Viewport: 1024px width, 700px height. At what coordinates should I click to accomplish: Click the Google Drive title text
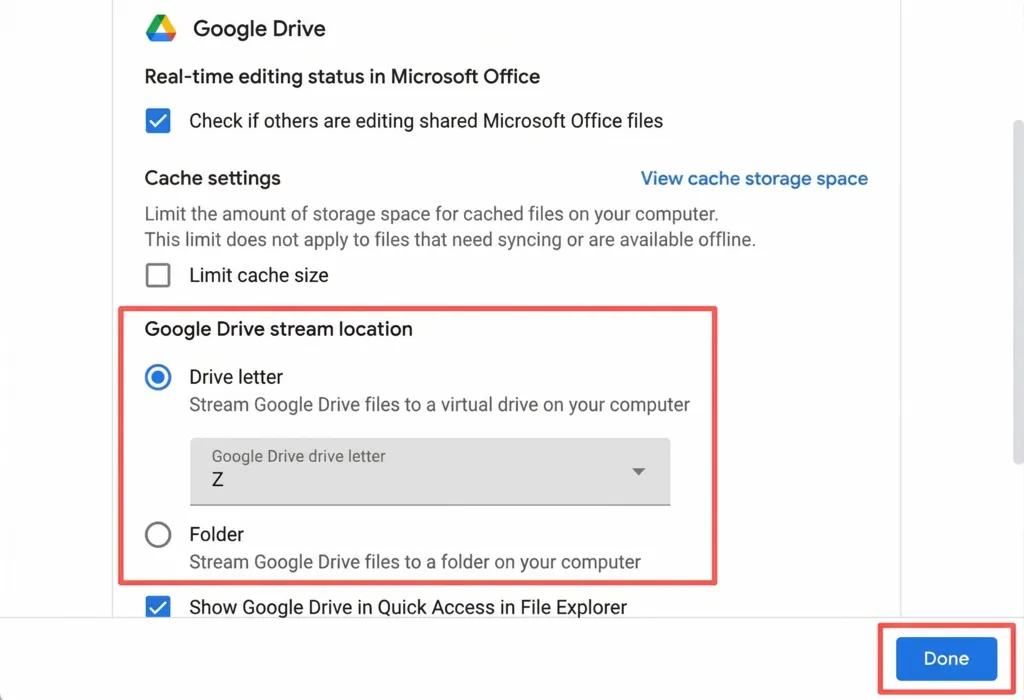[259, 28]
